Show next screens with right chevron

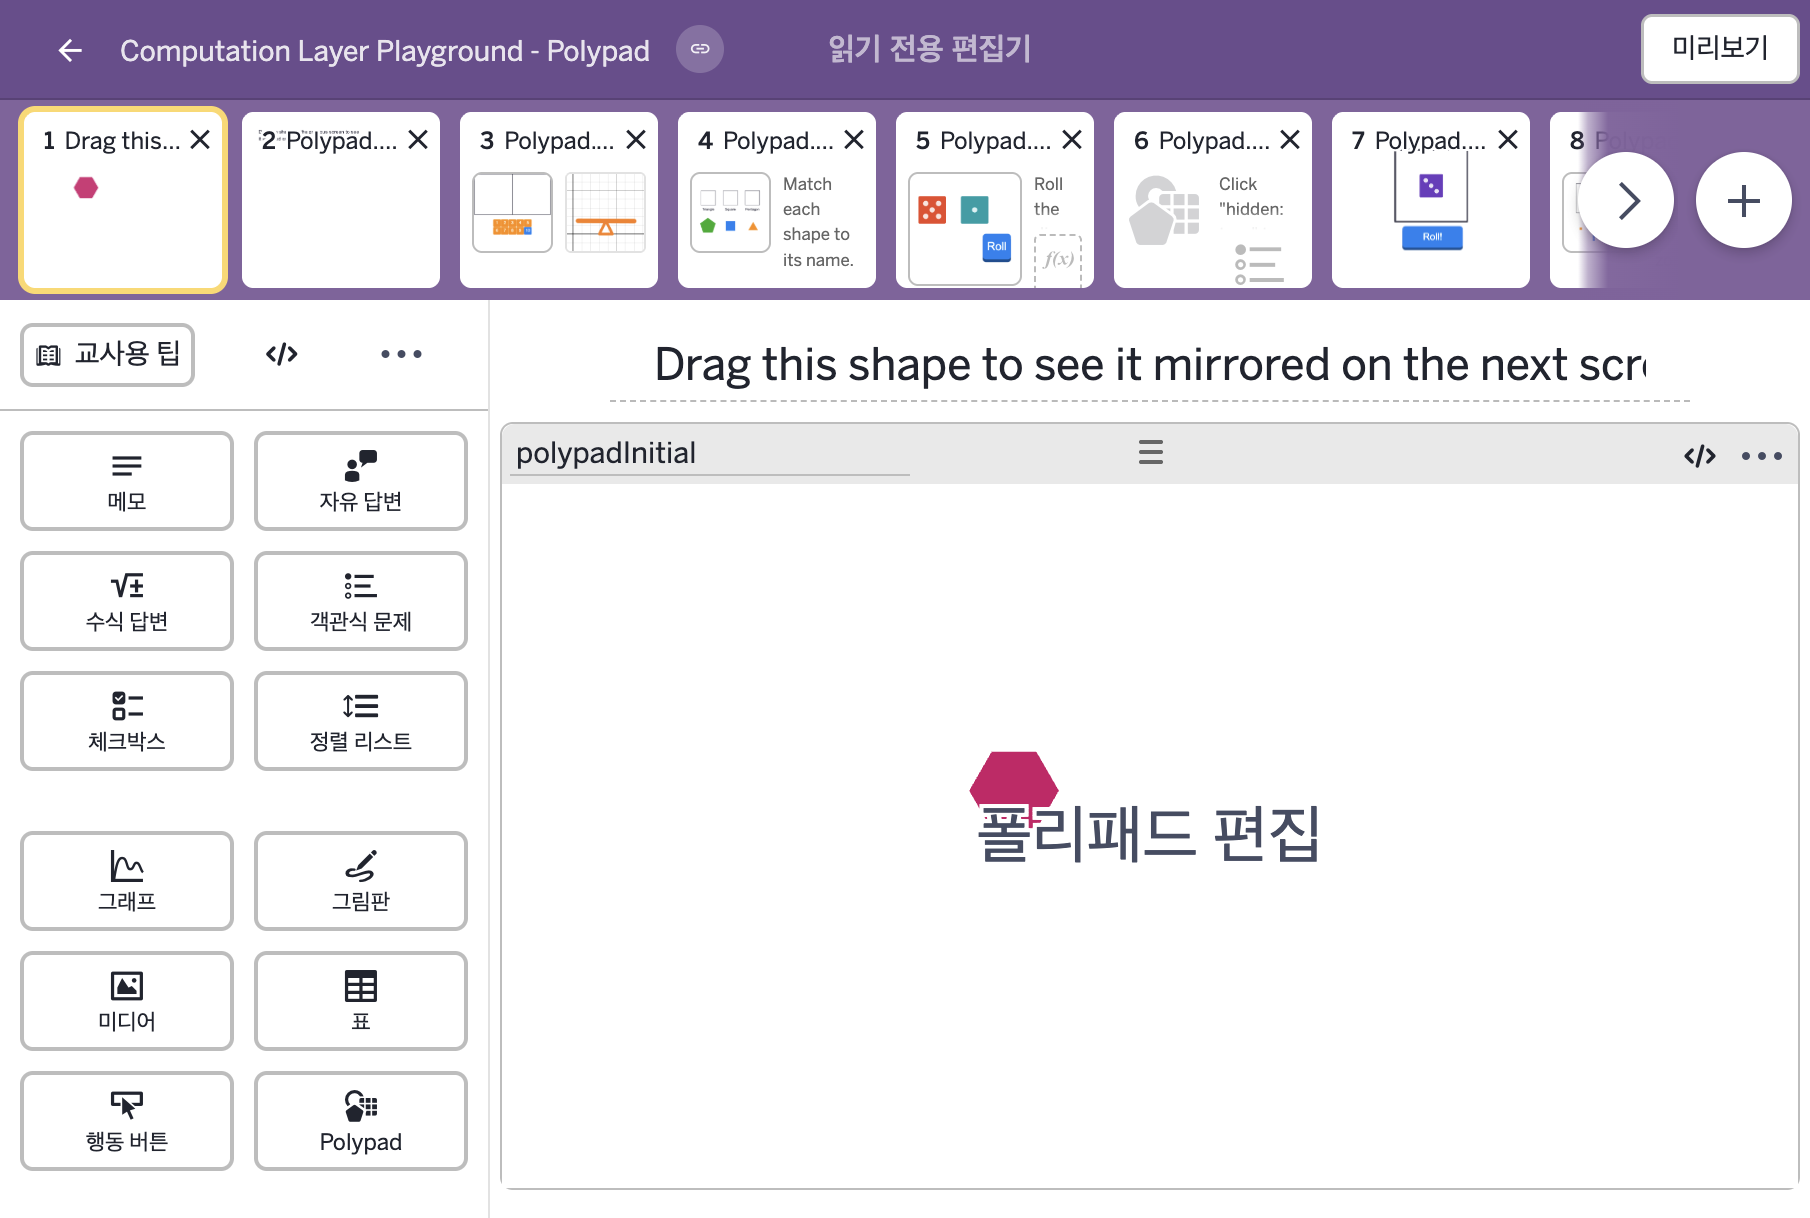pos(1626,200)
